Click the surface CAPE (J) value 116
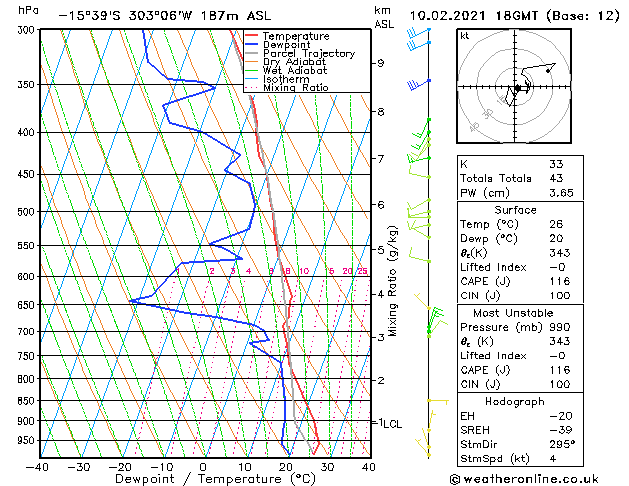 point(560,281)
